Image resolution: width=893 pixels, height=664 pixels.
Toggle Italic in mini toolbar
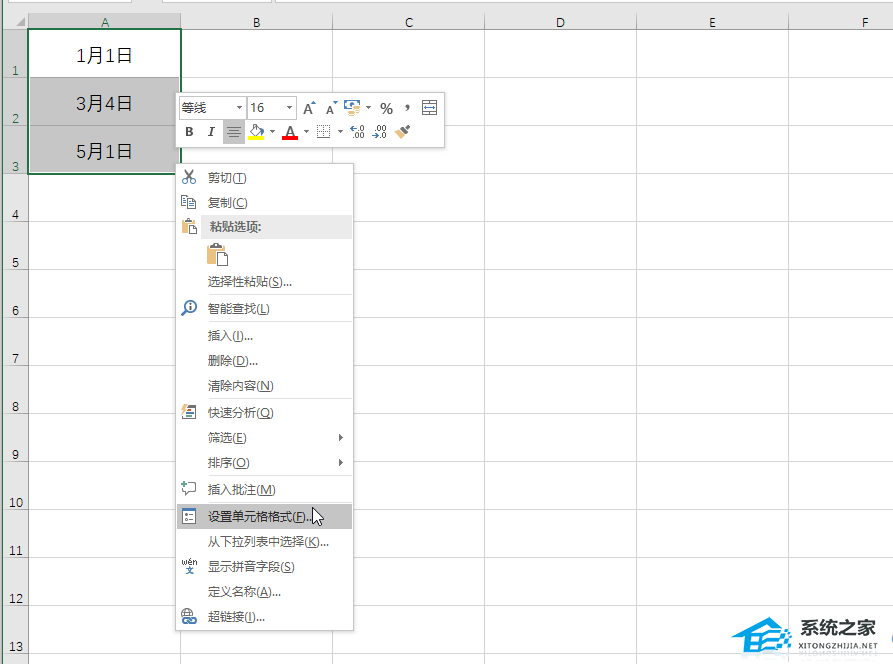211,132
